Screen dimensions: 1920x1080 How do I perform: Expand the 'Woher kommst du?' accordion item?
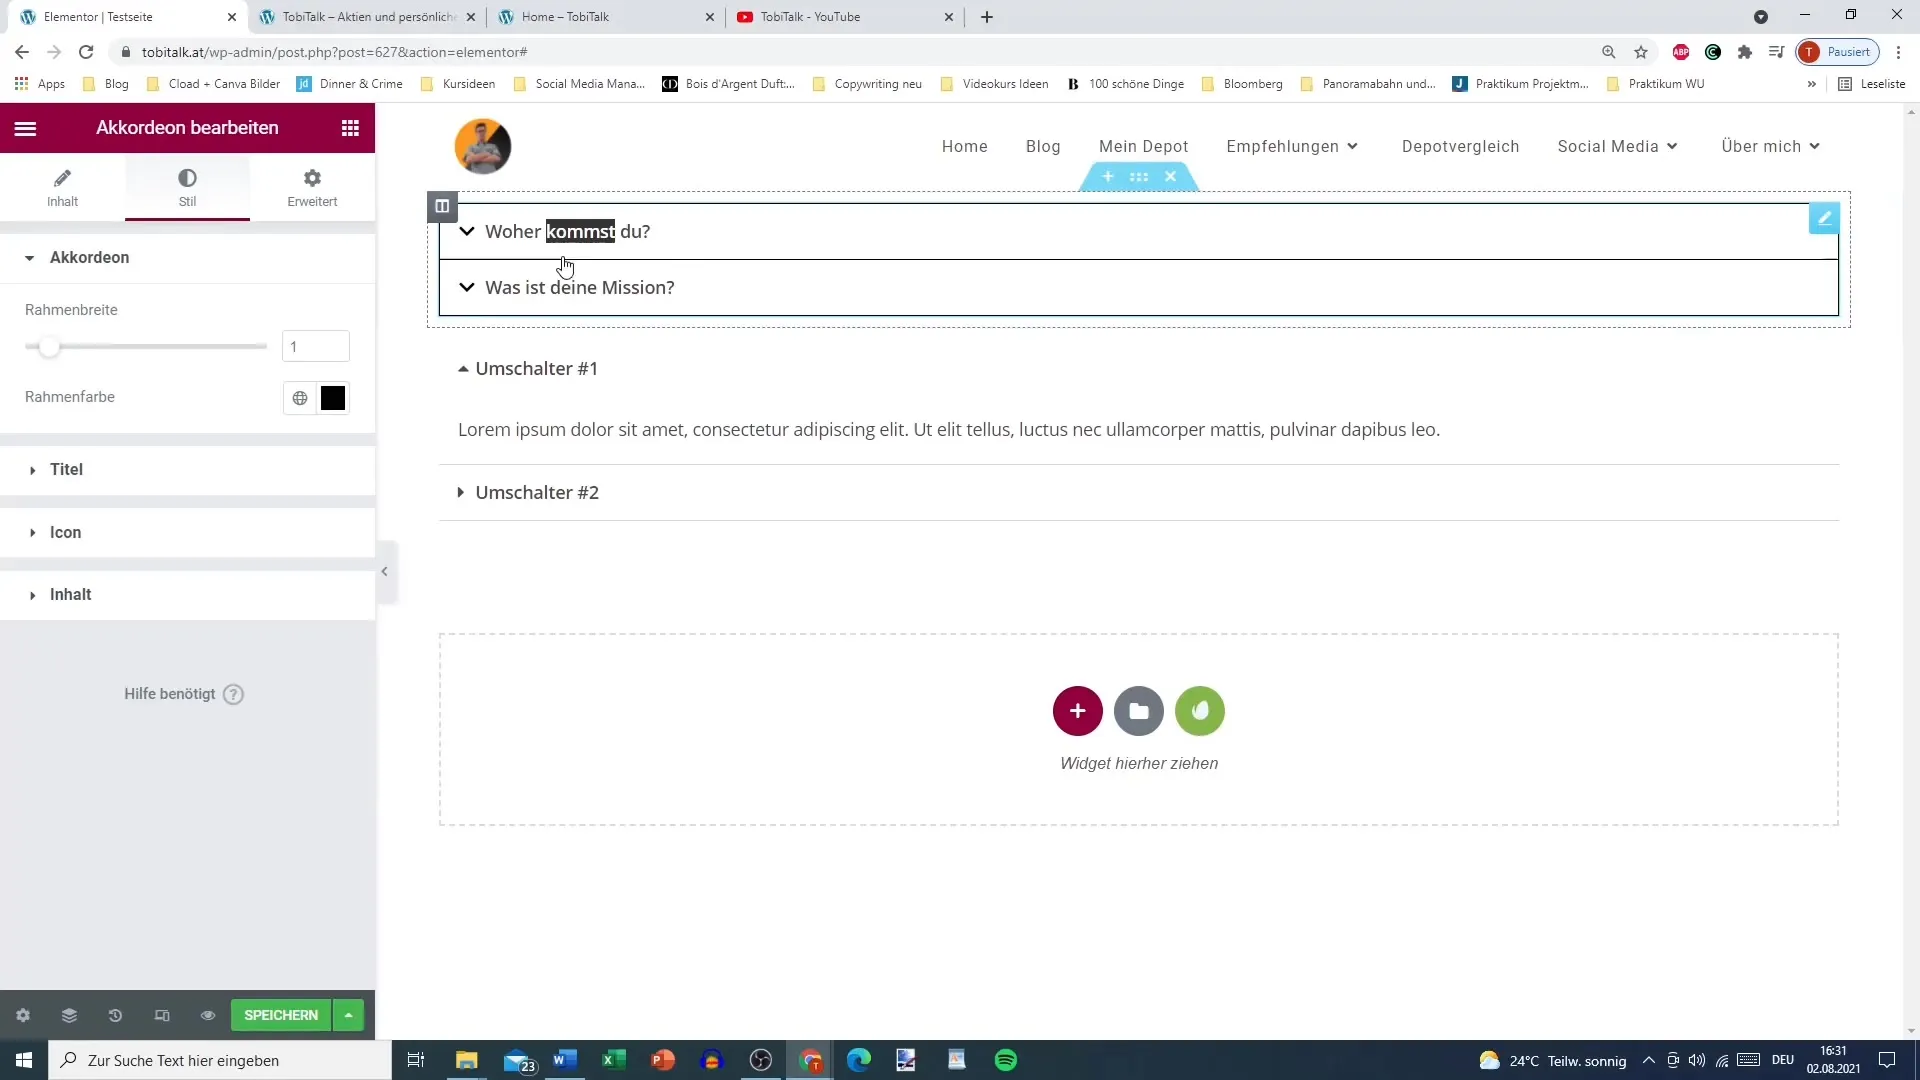1138,232
